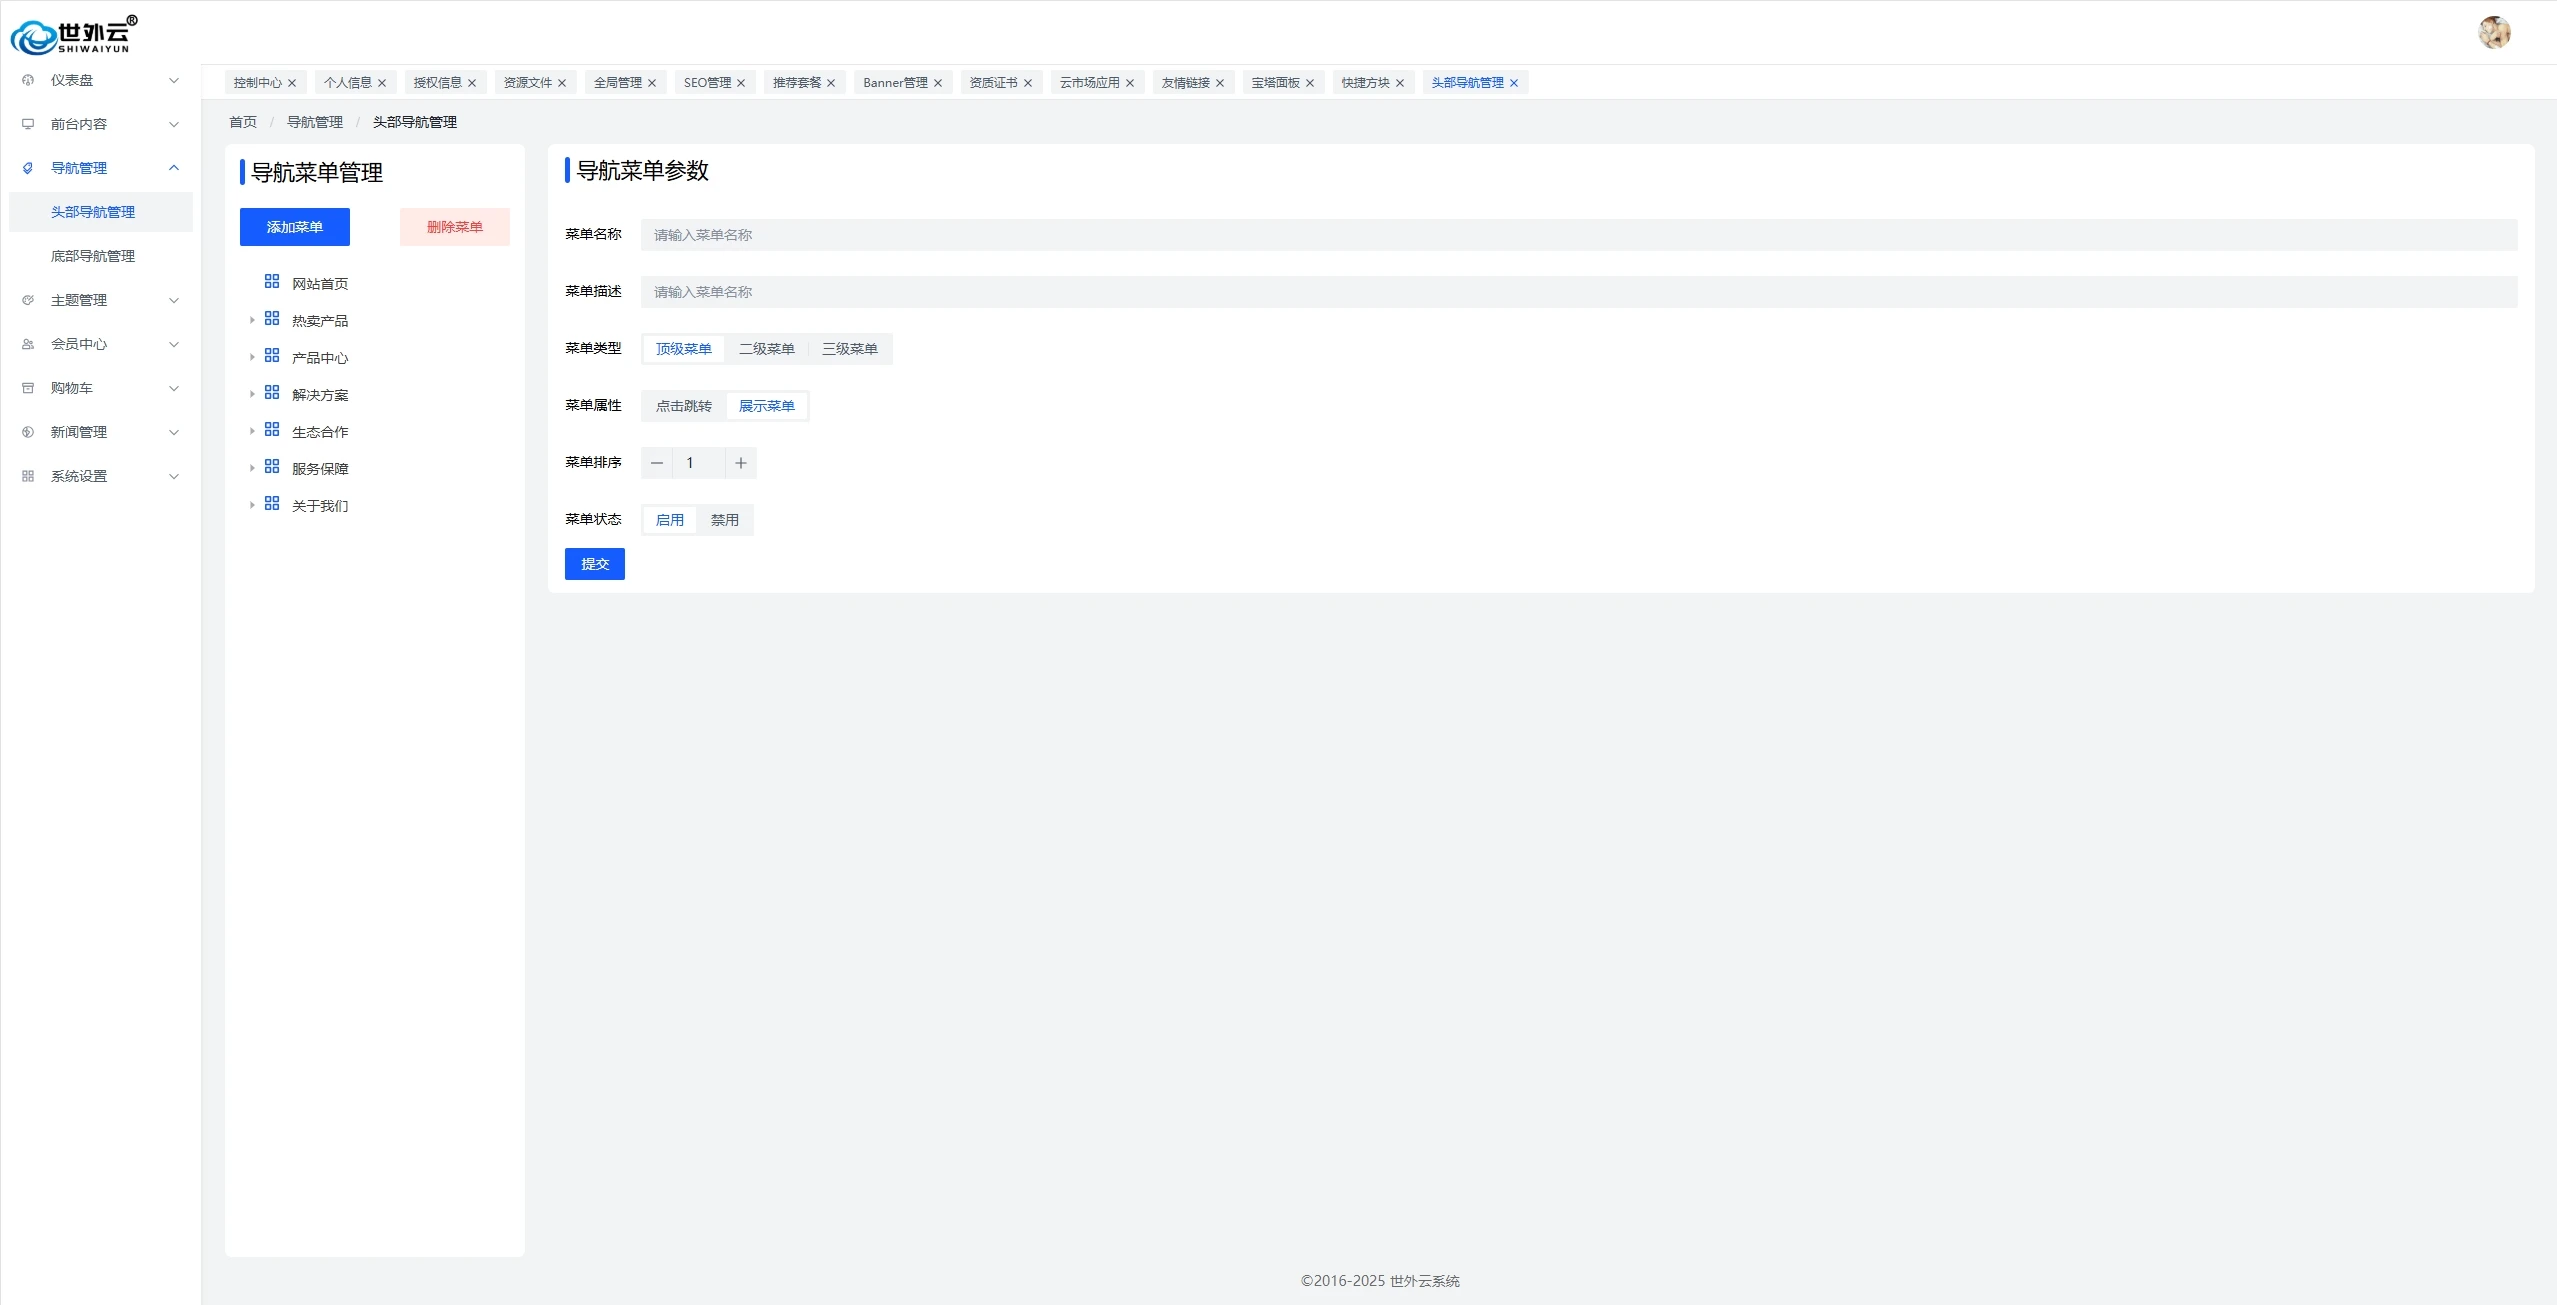Click the blue 提交 submit button

click(x=594, y=564)
